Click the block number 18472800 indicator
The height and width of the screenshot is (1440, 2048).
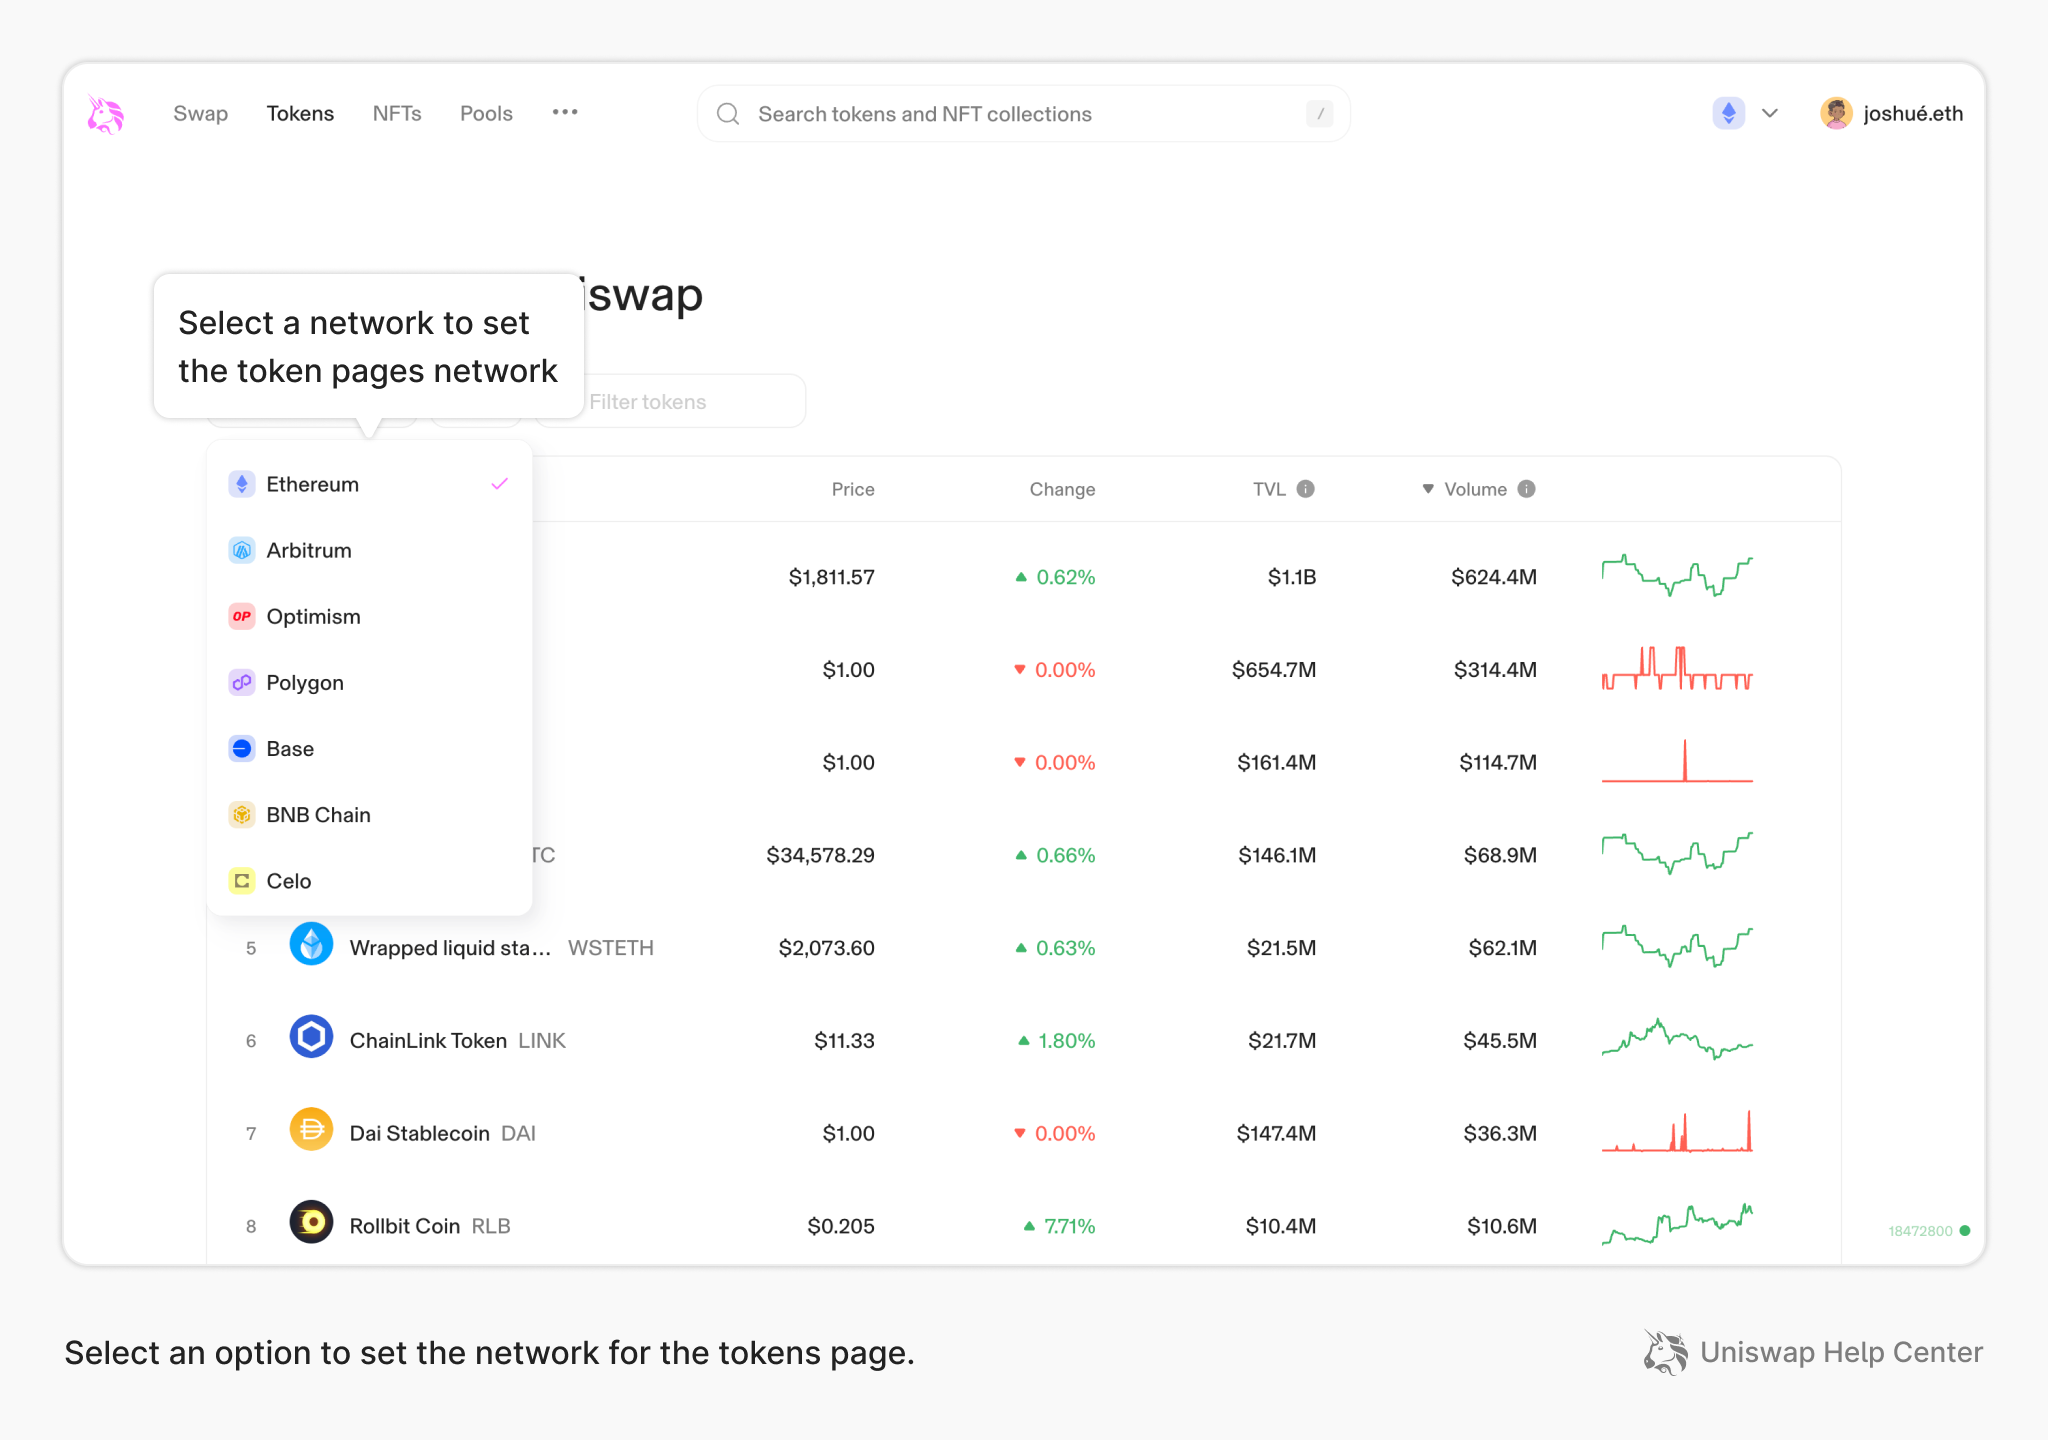click(x=1920, y=1231)
